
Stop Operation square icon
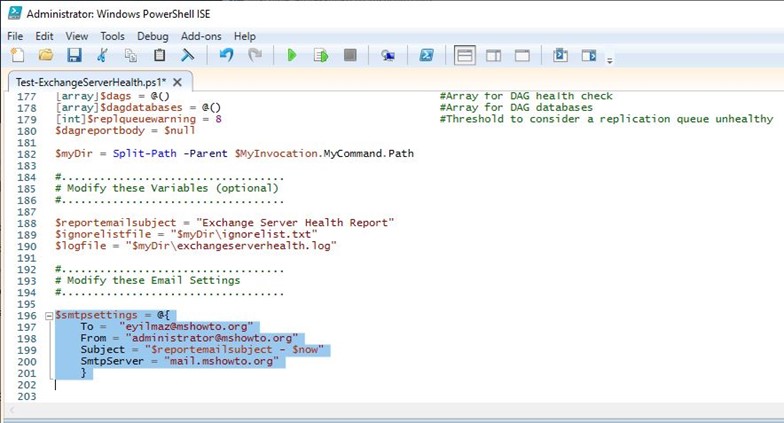[x=350, y=55]
